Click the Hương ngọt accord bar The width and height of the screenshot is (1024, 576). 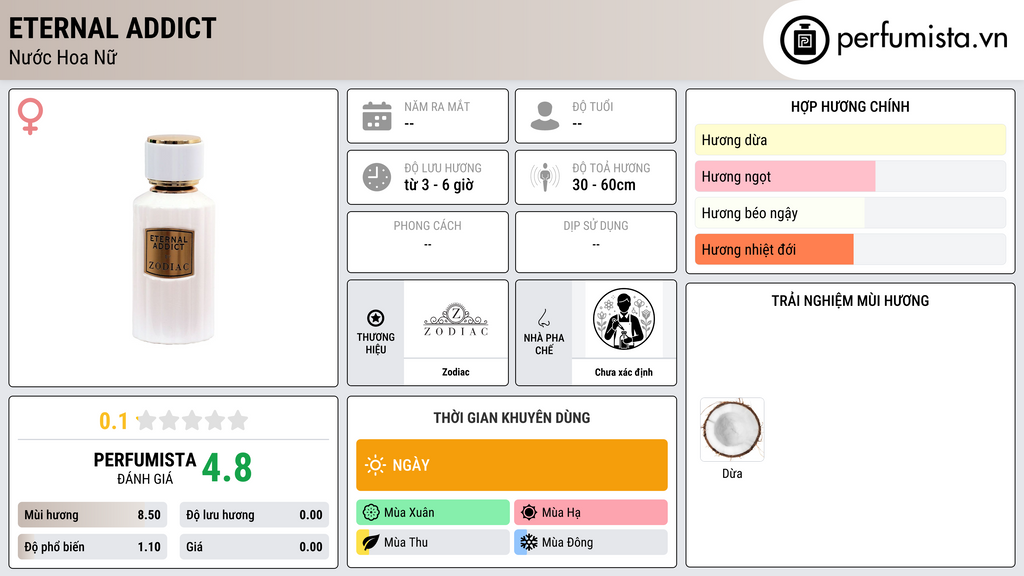[x=850, y=176]
